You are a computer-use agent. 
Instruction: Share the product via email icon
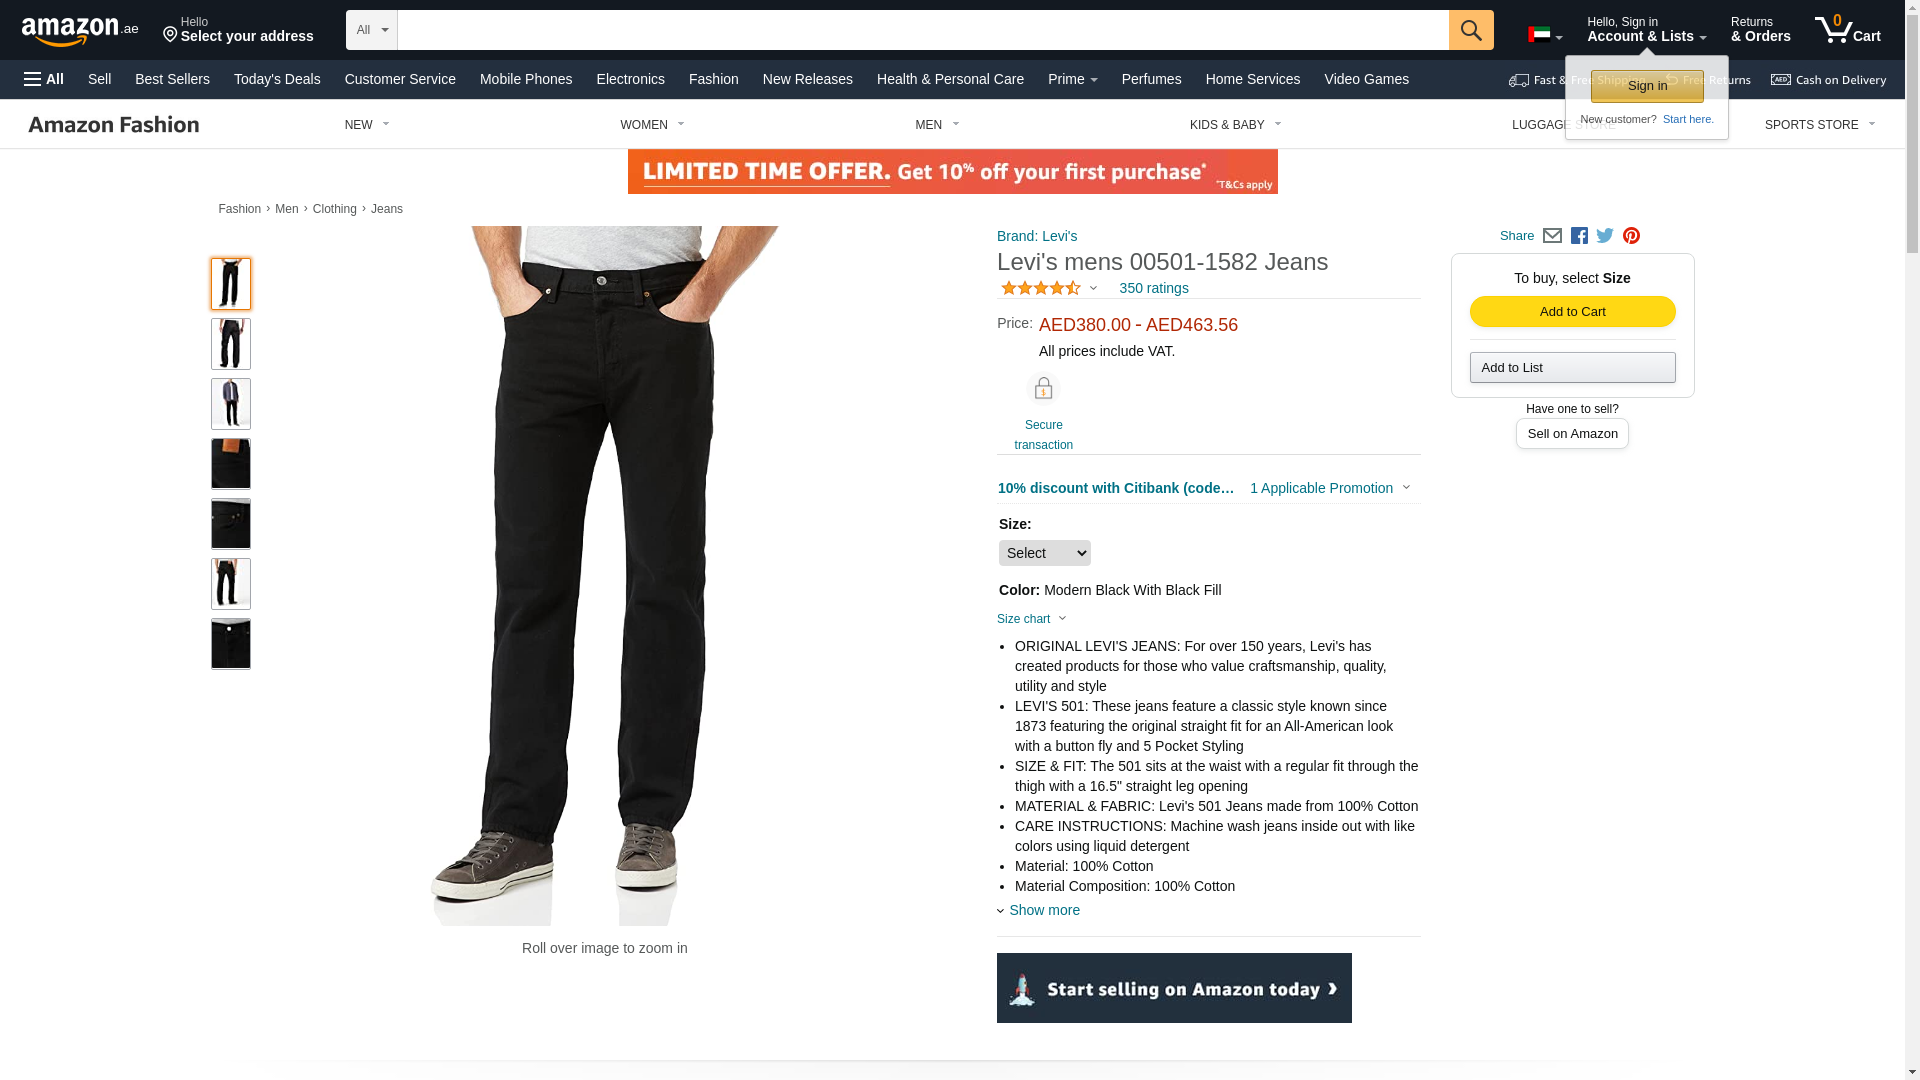click(1552, 236)
